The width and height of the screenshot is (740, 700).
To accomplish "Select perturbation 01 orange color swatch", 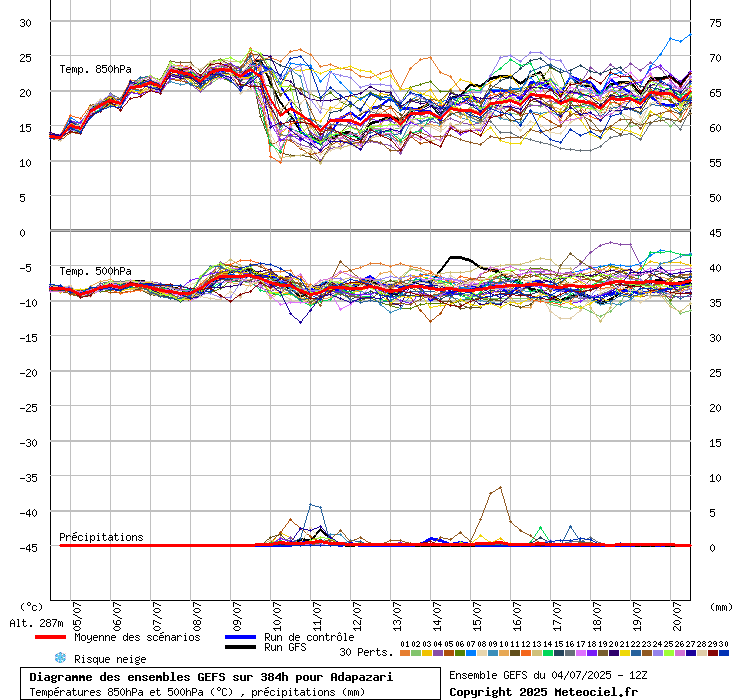I will (405, 653).
